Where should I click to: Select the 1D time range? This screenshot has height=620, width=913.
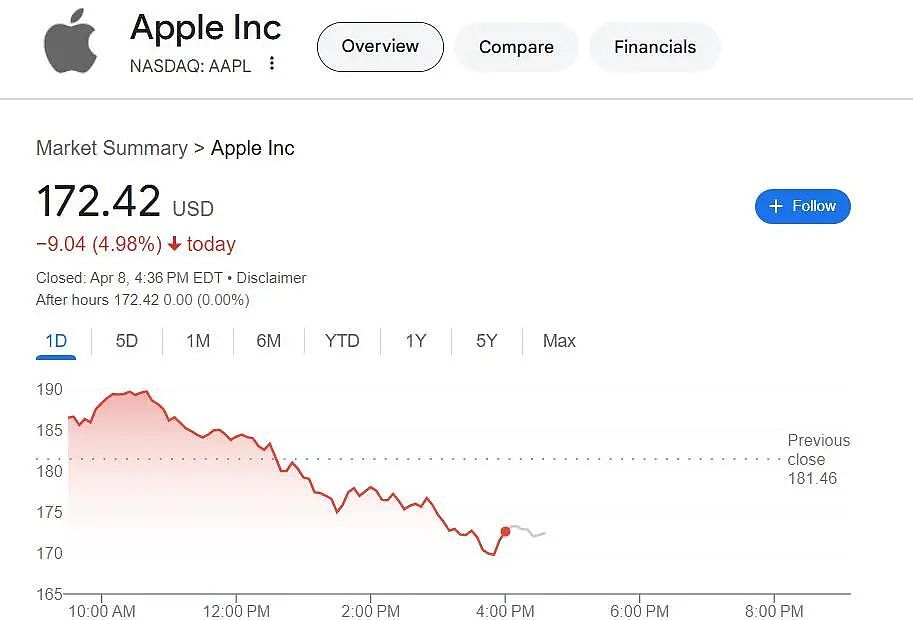[x=56, y=341]
